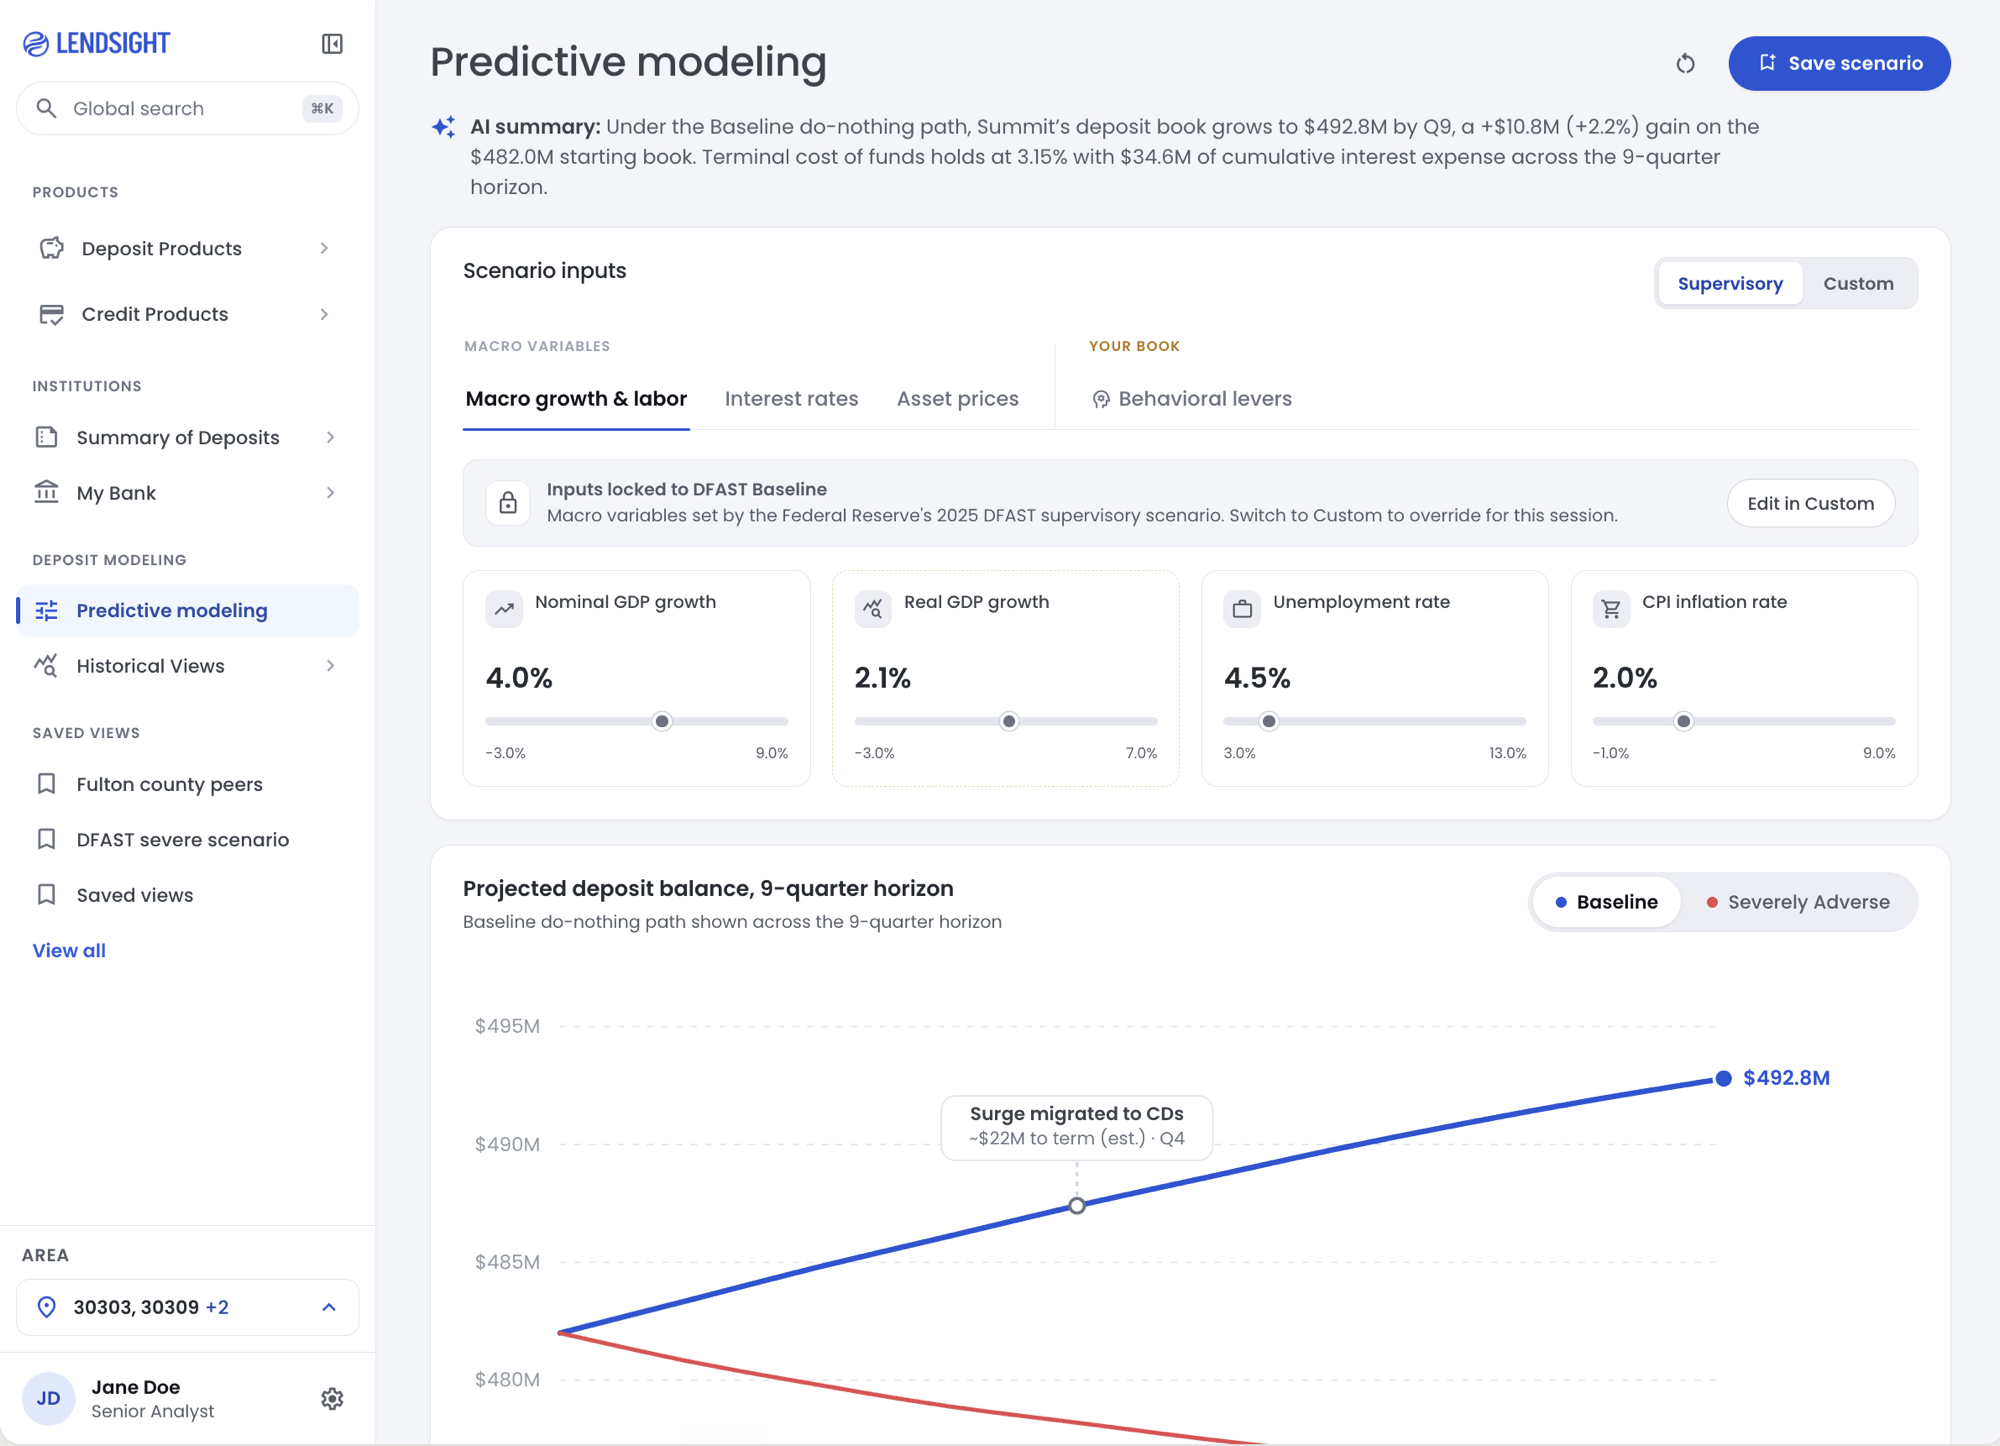2000x1446 pixels.
Task: Click the Global search input field
Action: (x=188, y=108)
